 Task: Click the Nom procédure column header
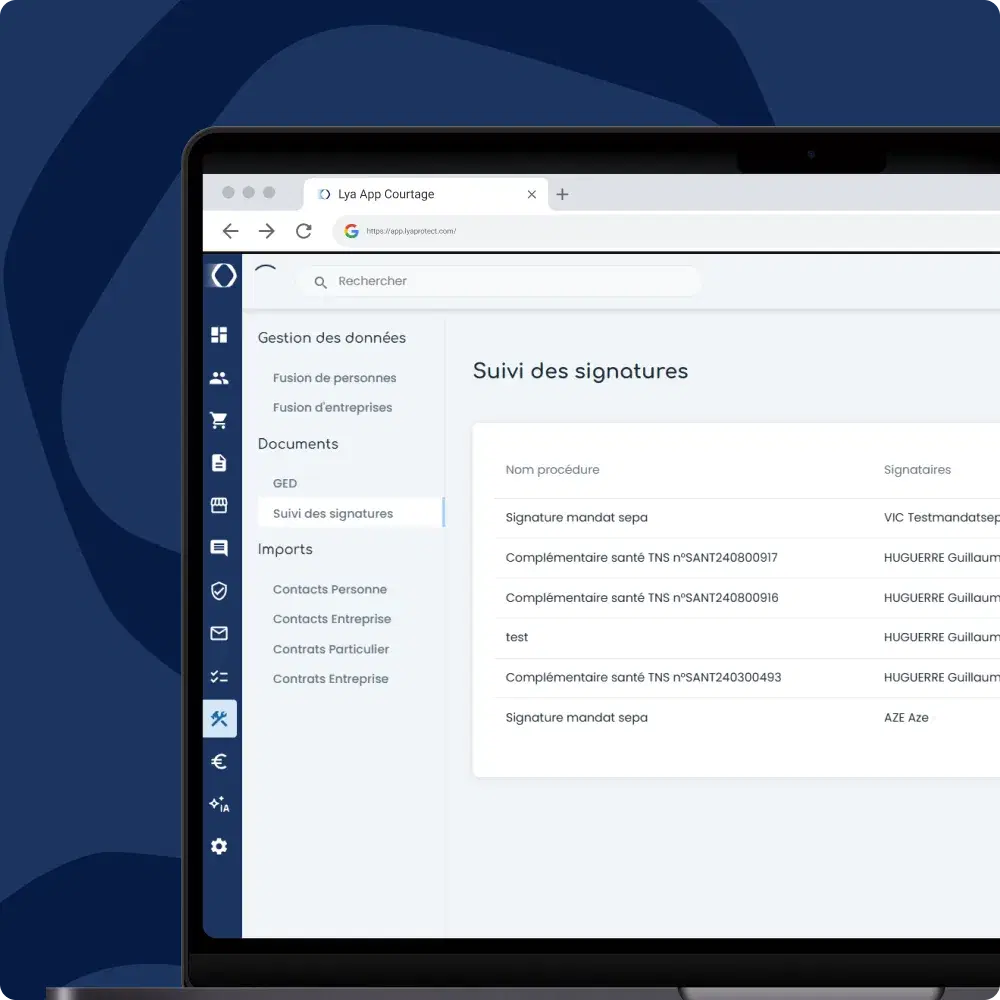(552, 470)
